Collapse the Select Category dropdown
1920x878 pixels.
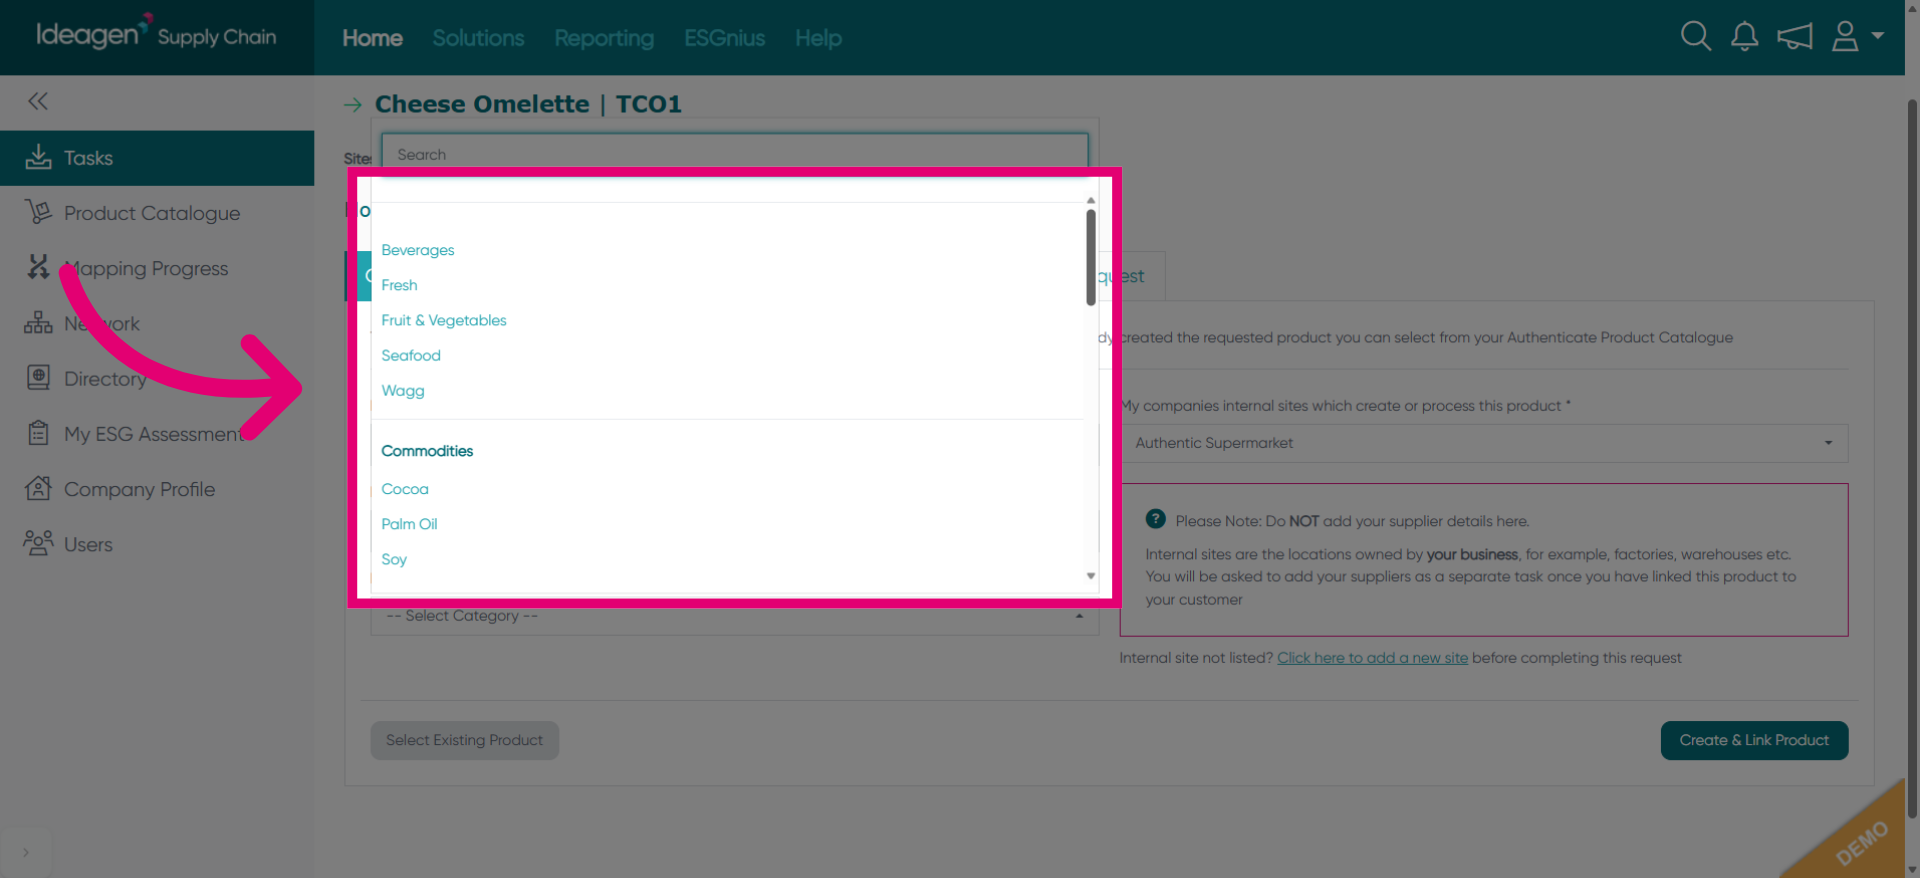tap(735, 616)
